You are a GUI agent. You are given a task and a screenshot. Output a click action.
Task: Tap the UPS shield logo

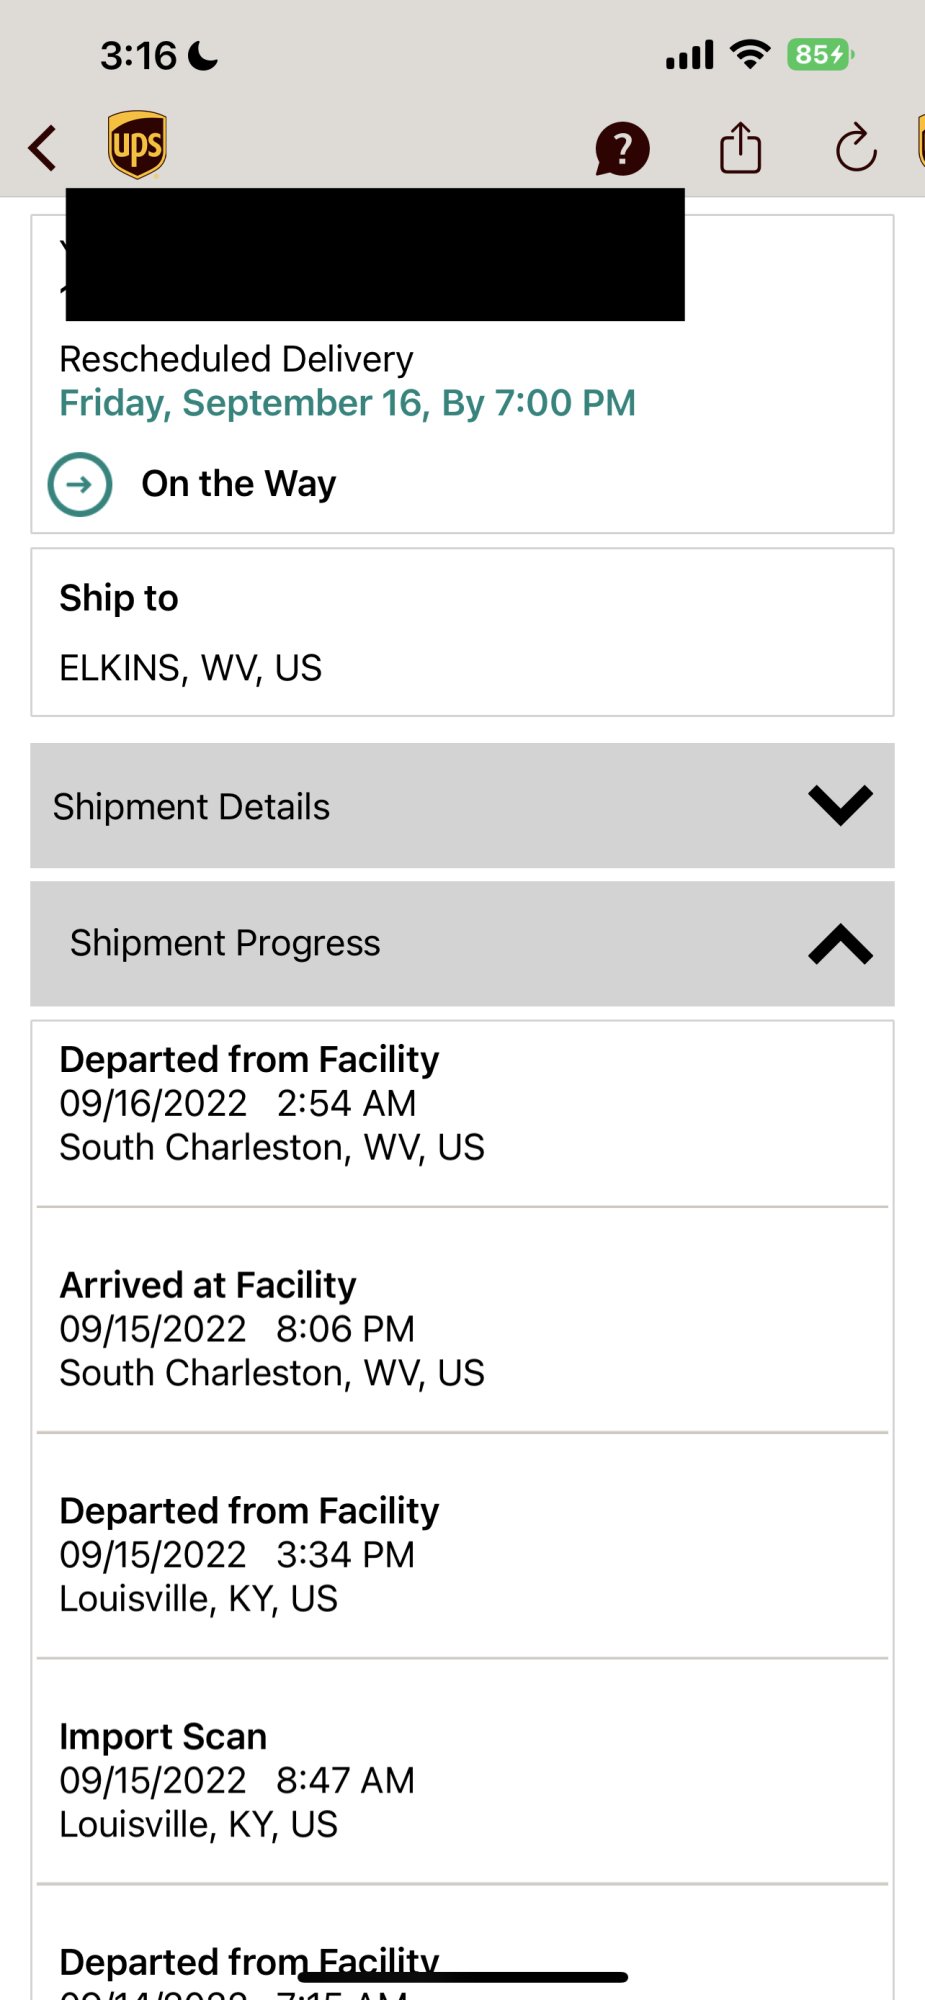(137, 145)
